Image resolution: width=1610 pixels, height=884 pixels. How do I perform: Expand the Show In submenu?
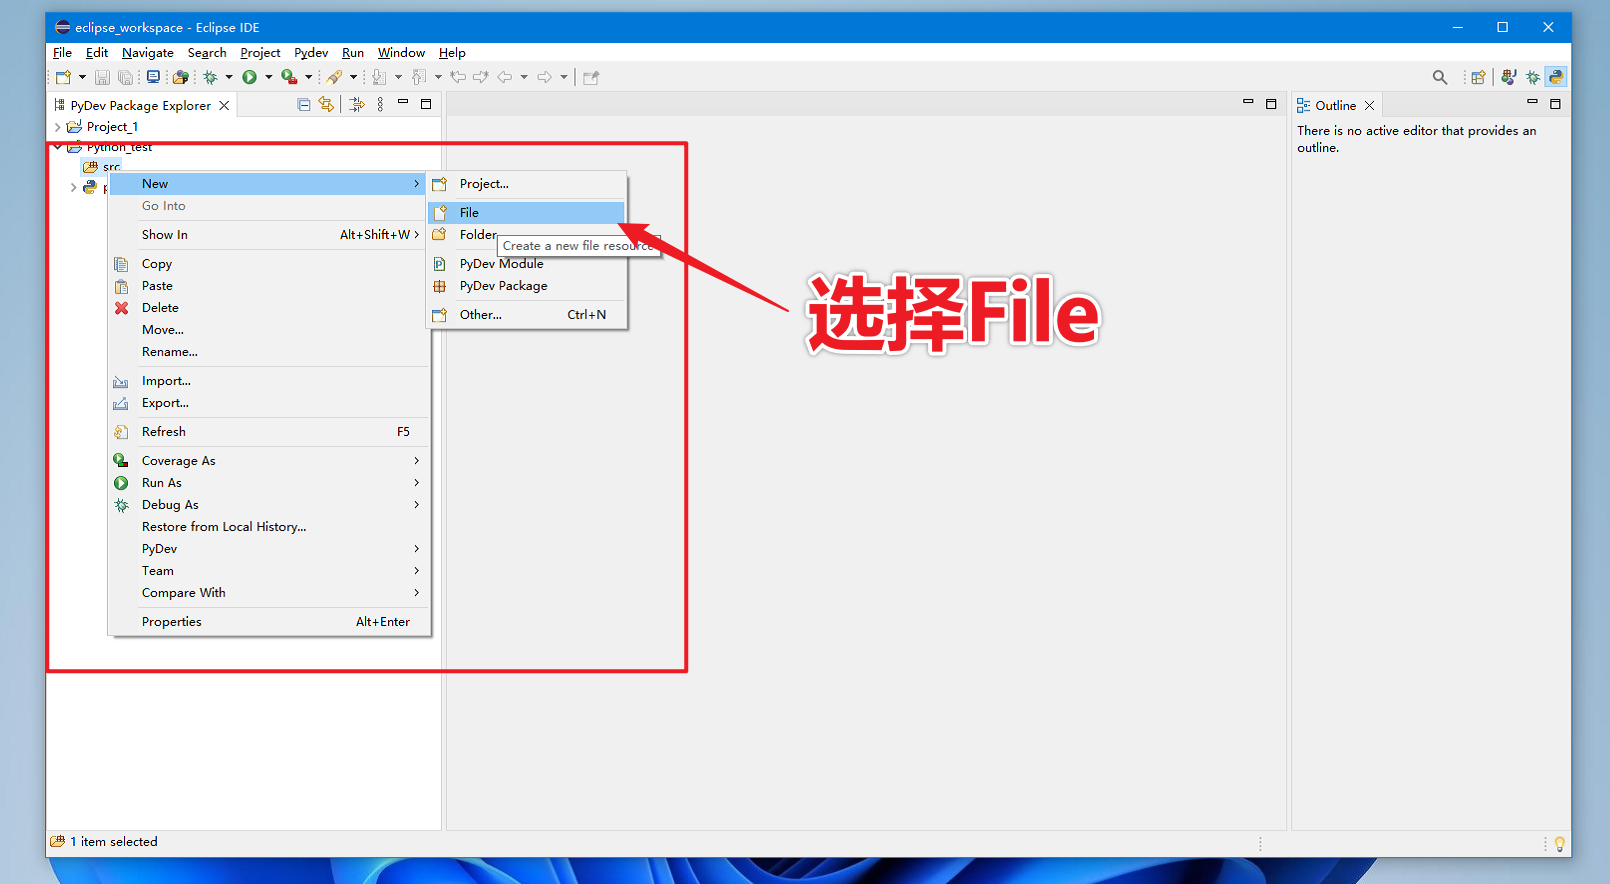click(269, 235)
